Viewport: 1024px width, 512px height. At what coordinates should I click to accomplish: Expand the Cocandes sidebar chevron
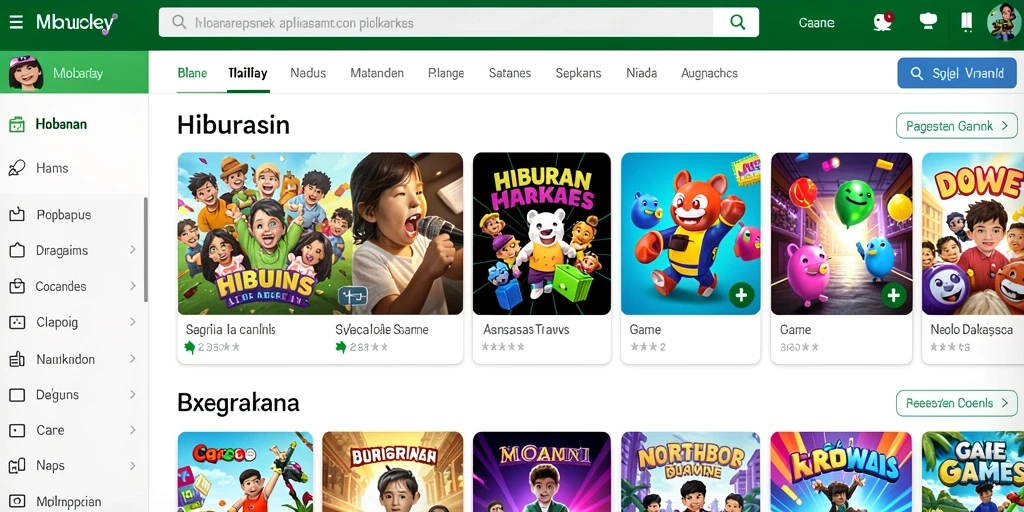tap(133, 286)
